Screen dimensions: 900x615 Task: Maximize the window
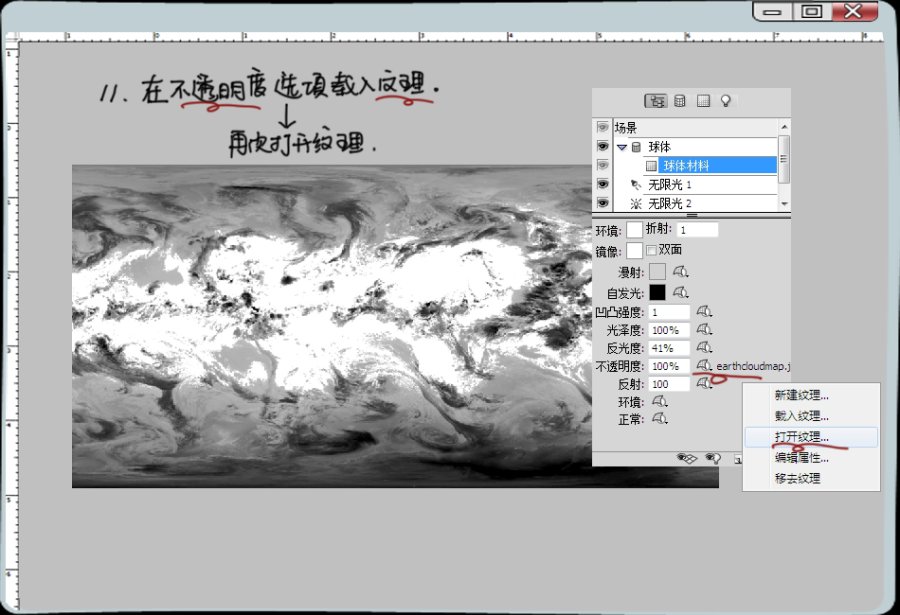pos(812,11)
